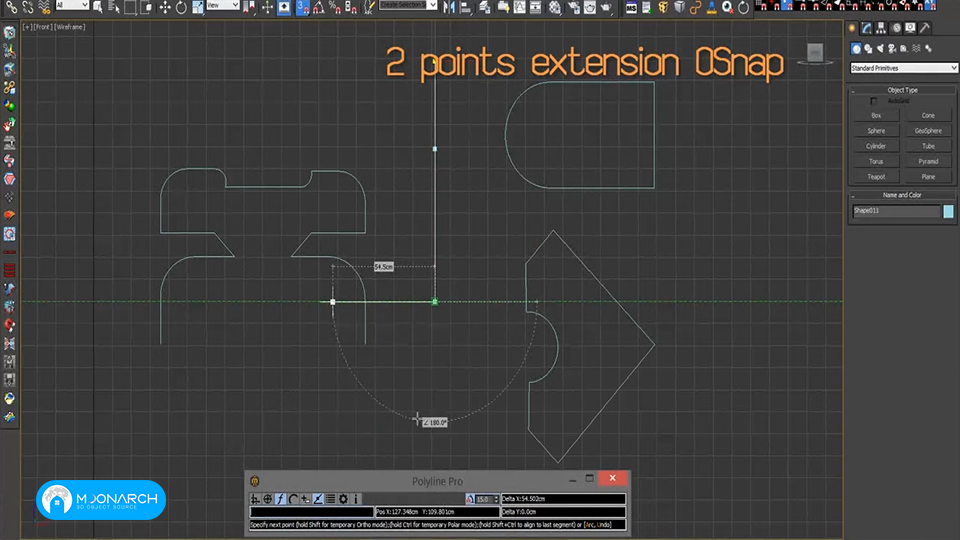Image resolution: width=960 pixels, height=540 pixels.
Task: Click the lines list icon in Polyline Pro
Action: coord(331,499)
